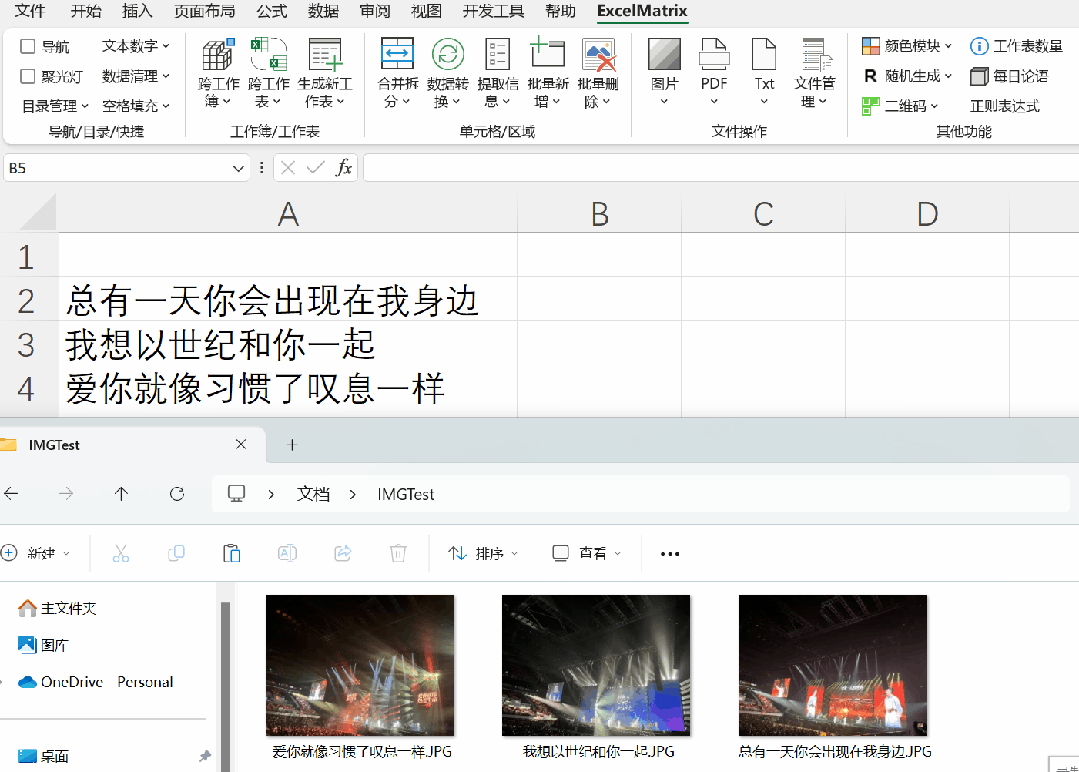The image size is (1079, 772).
Task: Select cell A2 containing 总有一天你会出现在我身边
Action: point(288,300)
